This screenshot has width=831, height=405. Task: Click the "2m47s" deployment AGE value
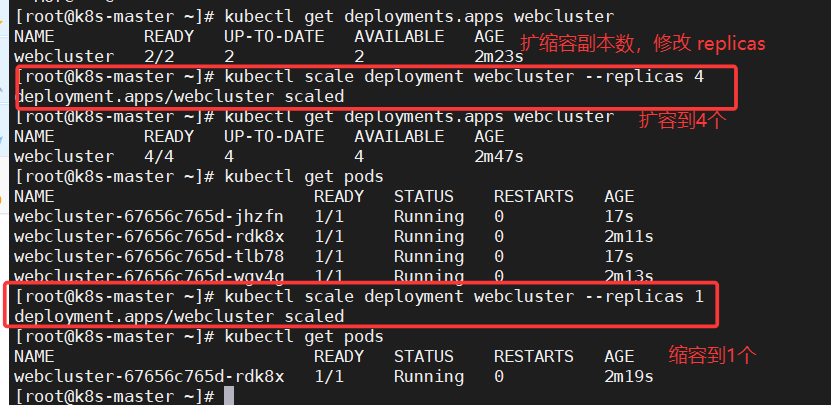[499, 156]
